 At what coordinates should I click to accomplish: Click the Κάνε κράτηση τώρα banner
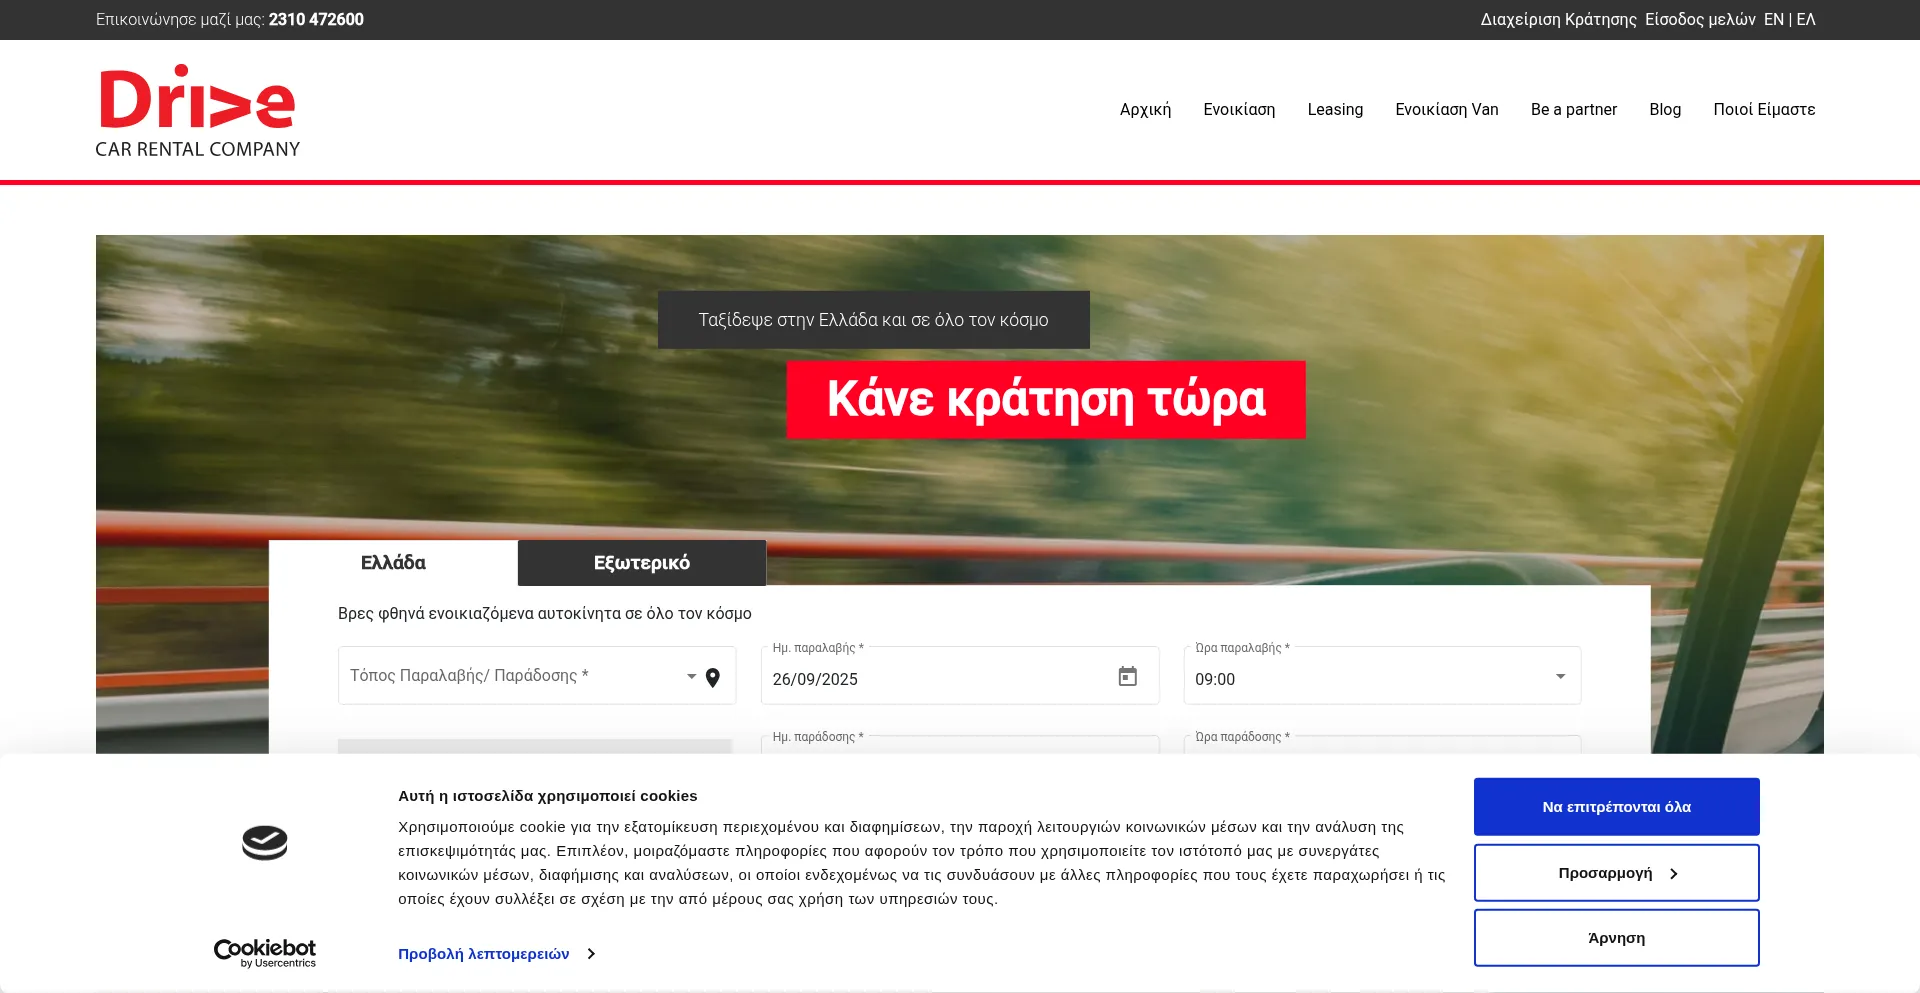coord(1046,400)
